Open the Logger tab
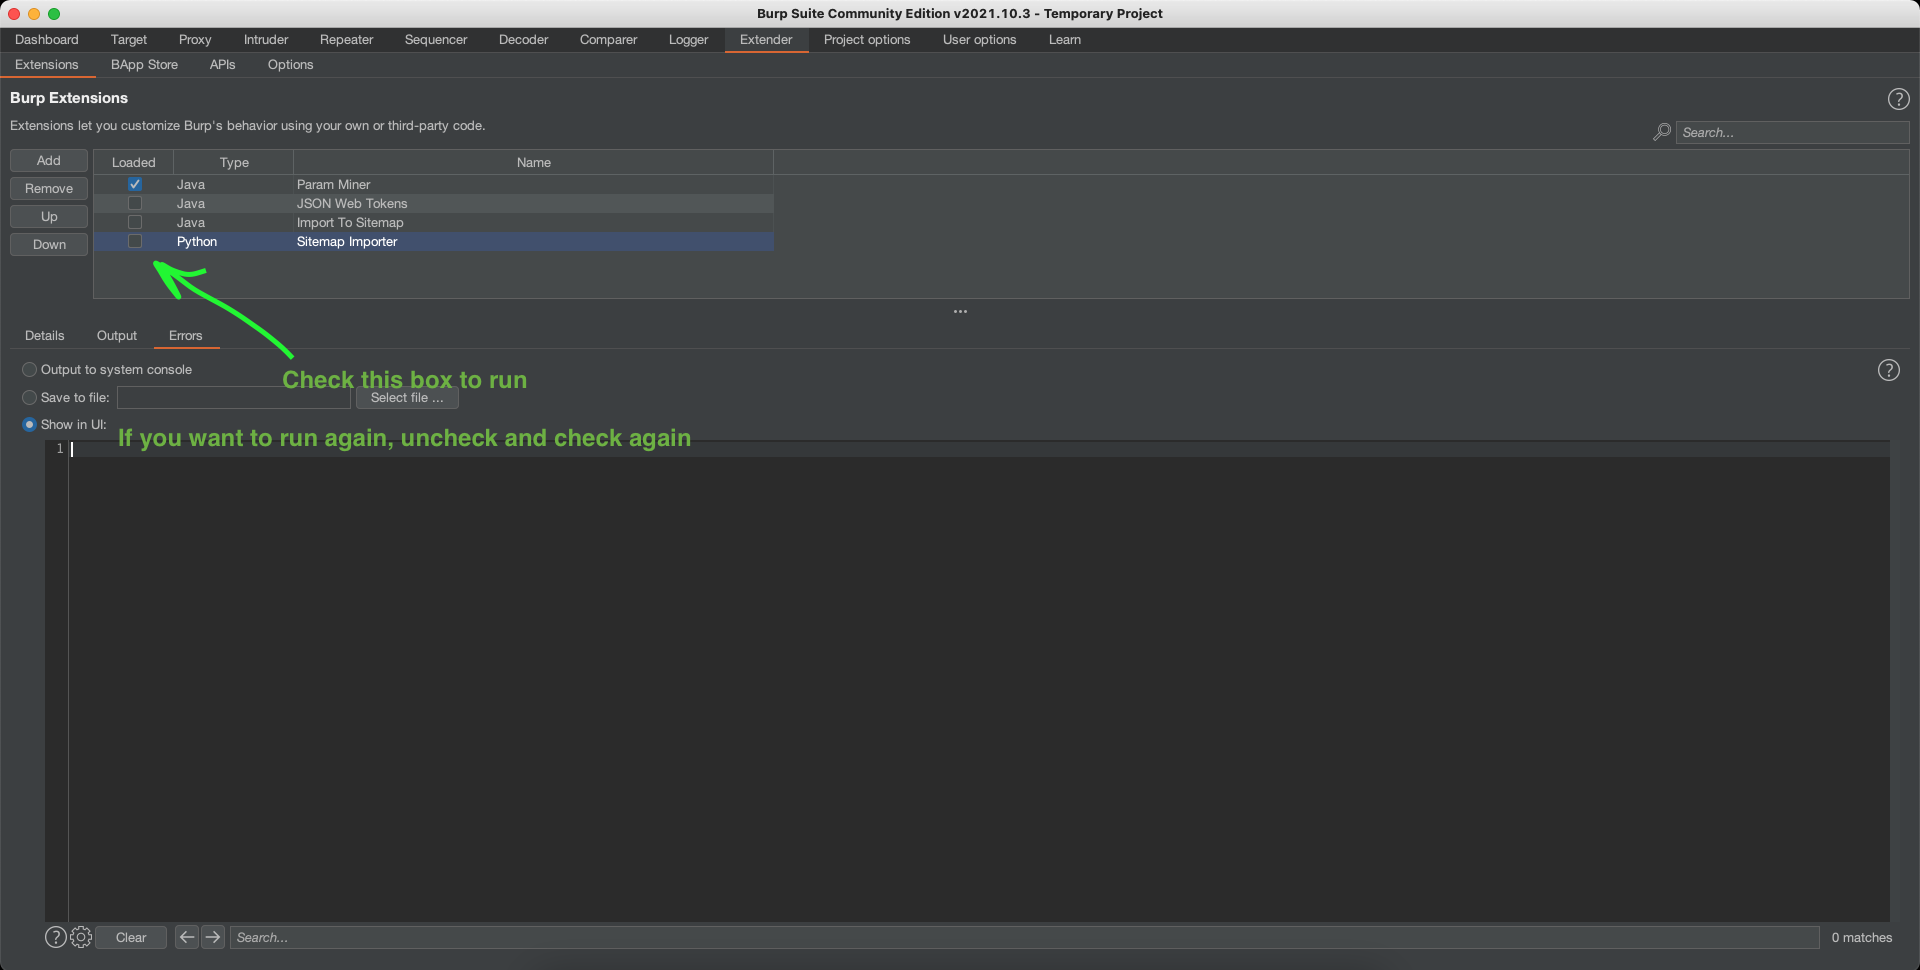The image size is (1920, 970). click(689, 40)
